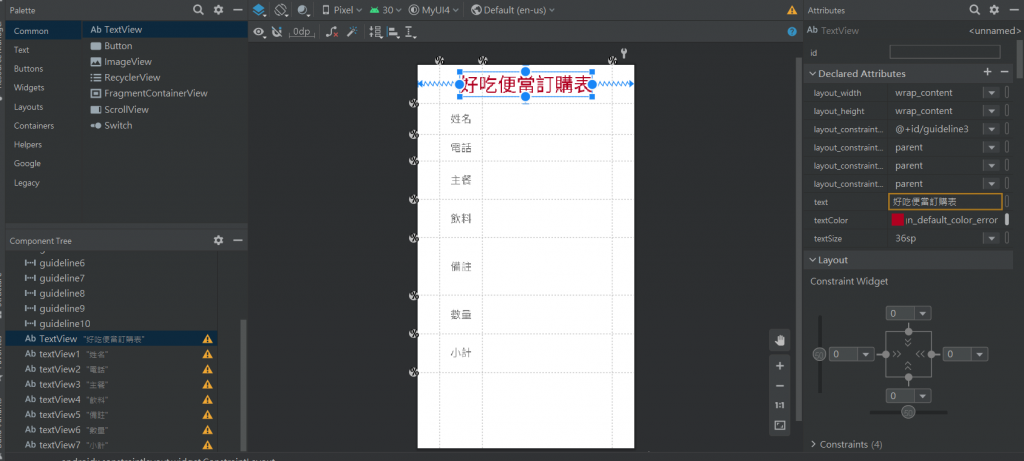1024x461 pixels.
Task: Open the Pixel device dropdown
Action: click(342, 10)
